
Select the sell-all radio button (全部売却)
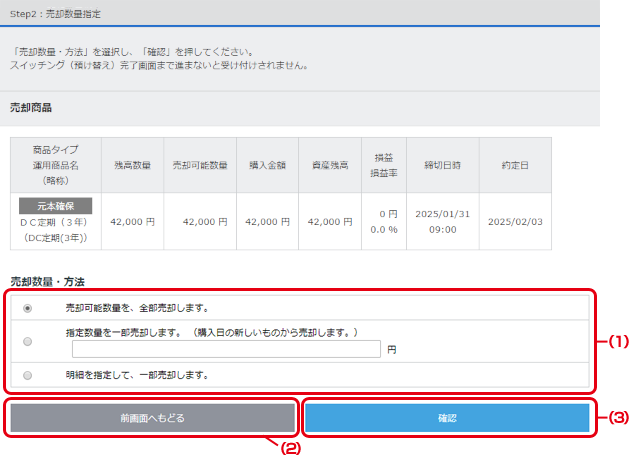tap(27, 308)
